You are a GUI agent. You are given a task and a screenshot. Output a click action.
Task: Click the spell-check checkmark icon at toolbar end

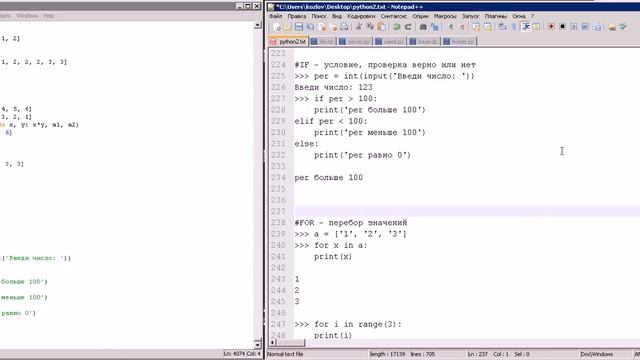coord(622,27)
